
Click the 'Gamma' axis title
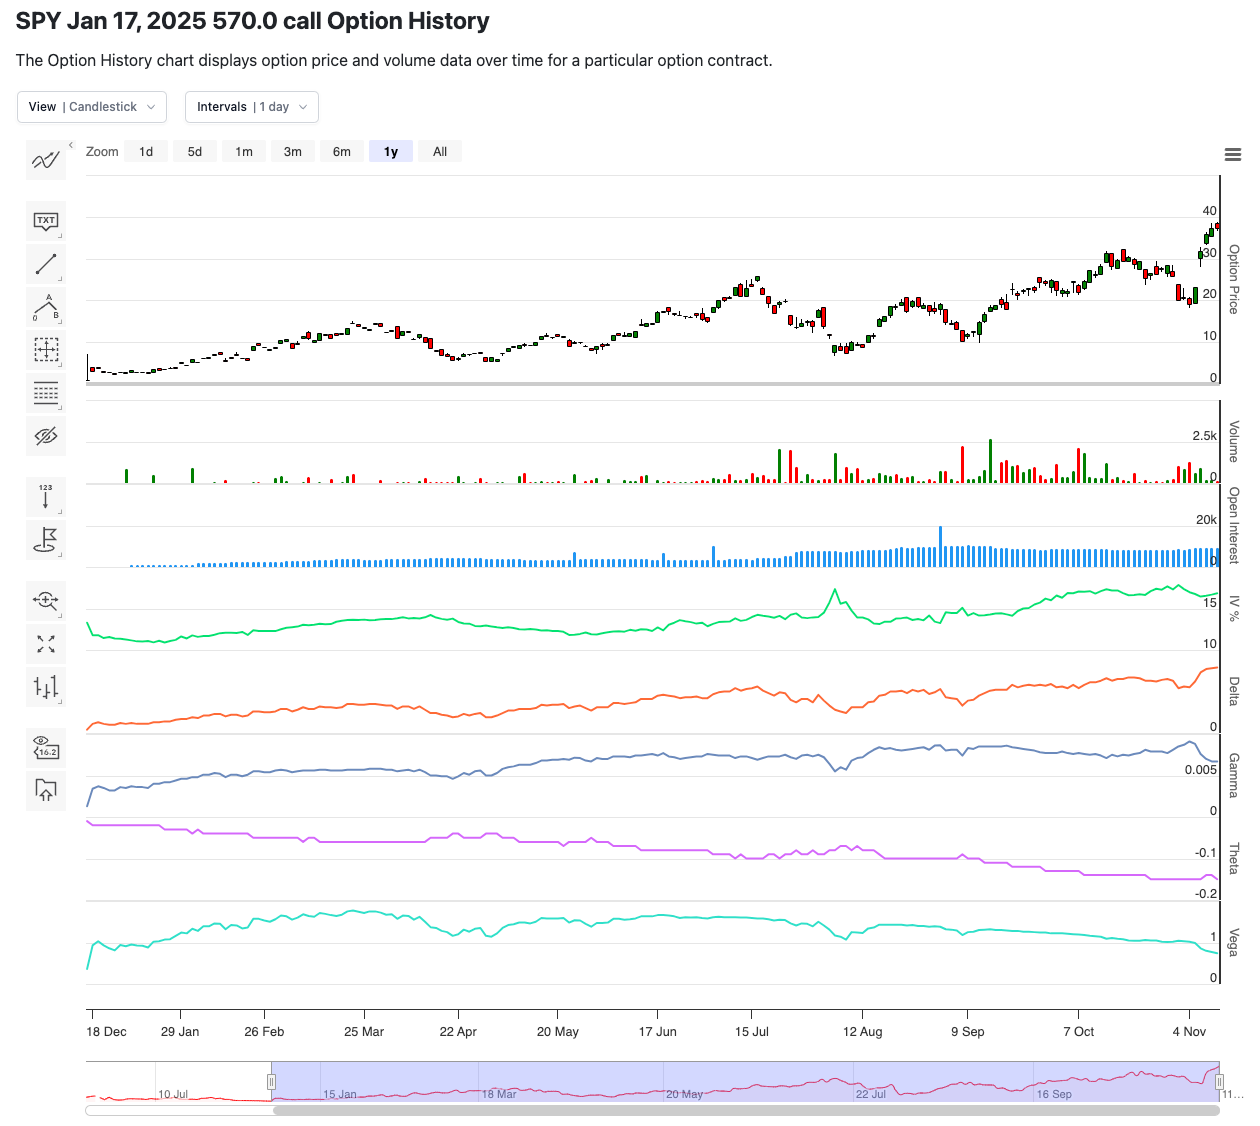click(1234, 775)
